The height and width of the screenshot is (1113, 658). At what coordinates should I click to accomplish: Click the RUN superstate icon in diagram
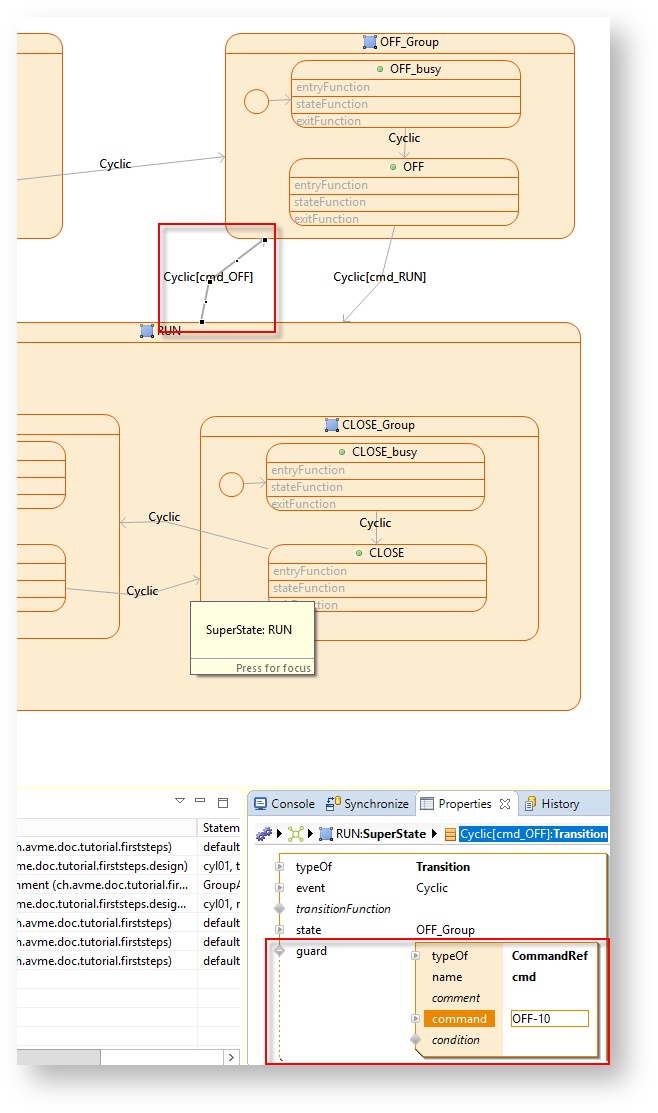[147, 331]
